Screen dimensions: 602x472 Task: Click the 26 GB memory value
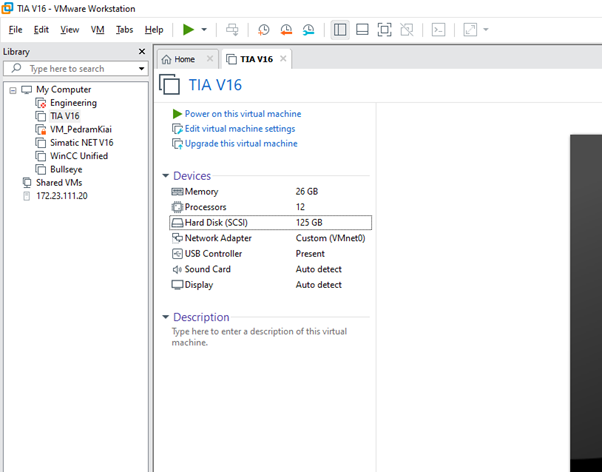(307, 192)
